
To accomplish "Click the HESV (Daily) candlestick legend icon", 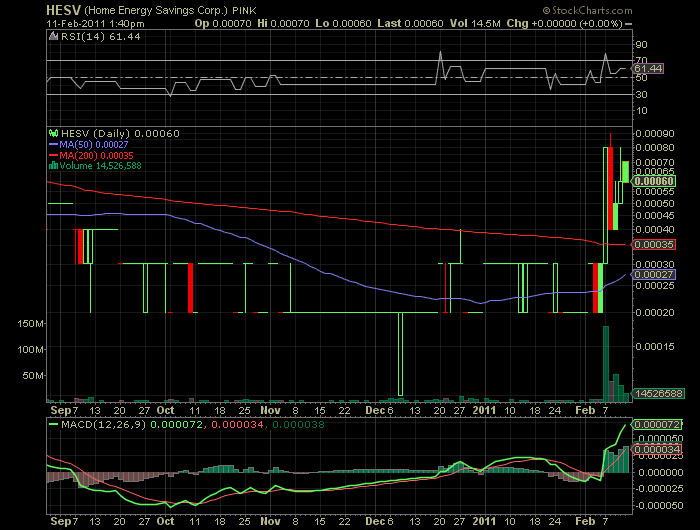I will click(x=53, y=133).
